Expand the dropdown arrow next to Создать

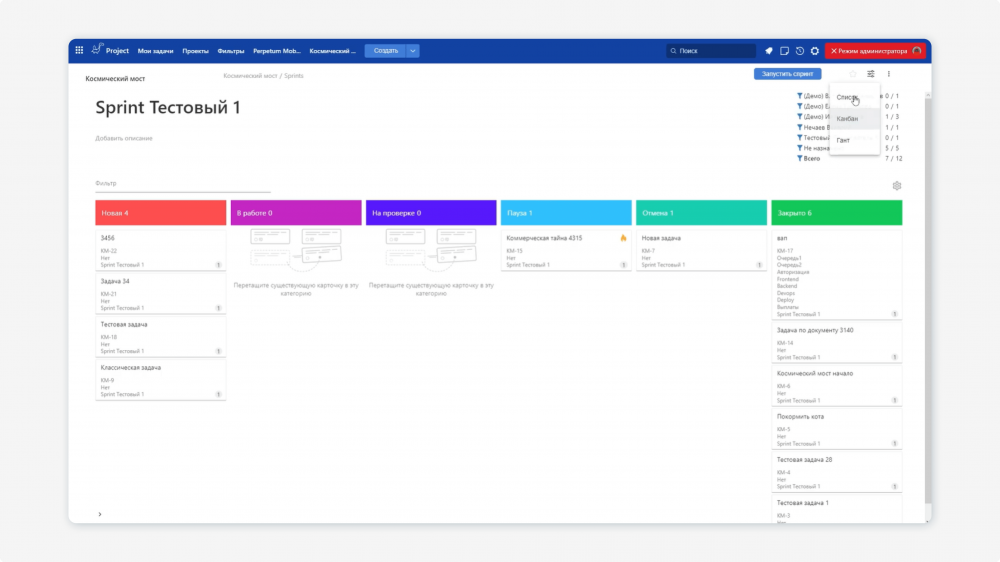pos(413,50)
